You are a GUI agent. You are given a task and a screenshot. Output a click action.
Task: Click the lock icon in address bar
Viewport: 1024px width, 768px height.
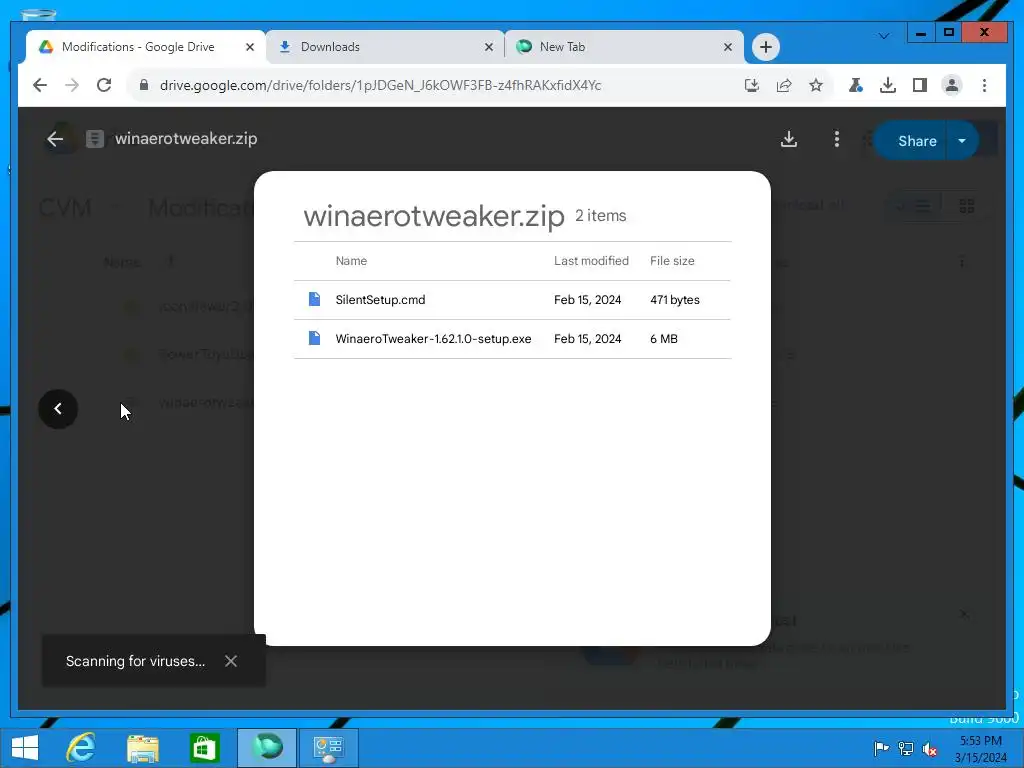coord(144,85)
